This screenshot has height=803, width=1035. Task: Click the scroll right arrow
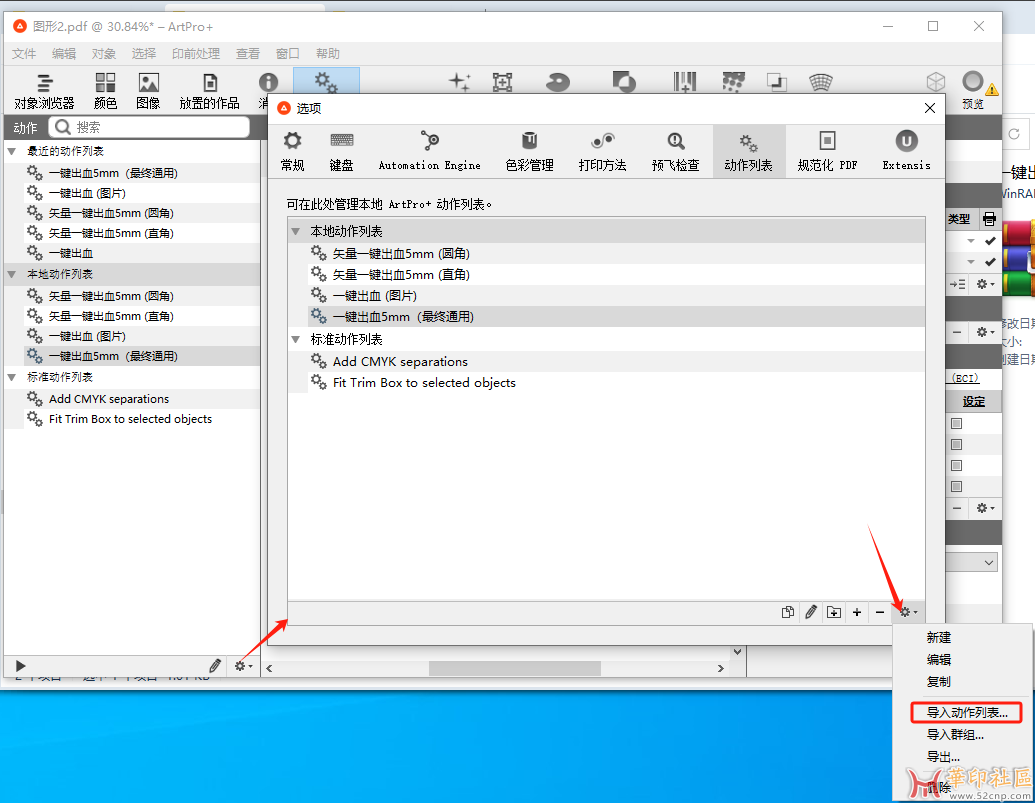[x=720, y=668]
